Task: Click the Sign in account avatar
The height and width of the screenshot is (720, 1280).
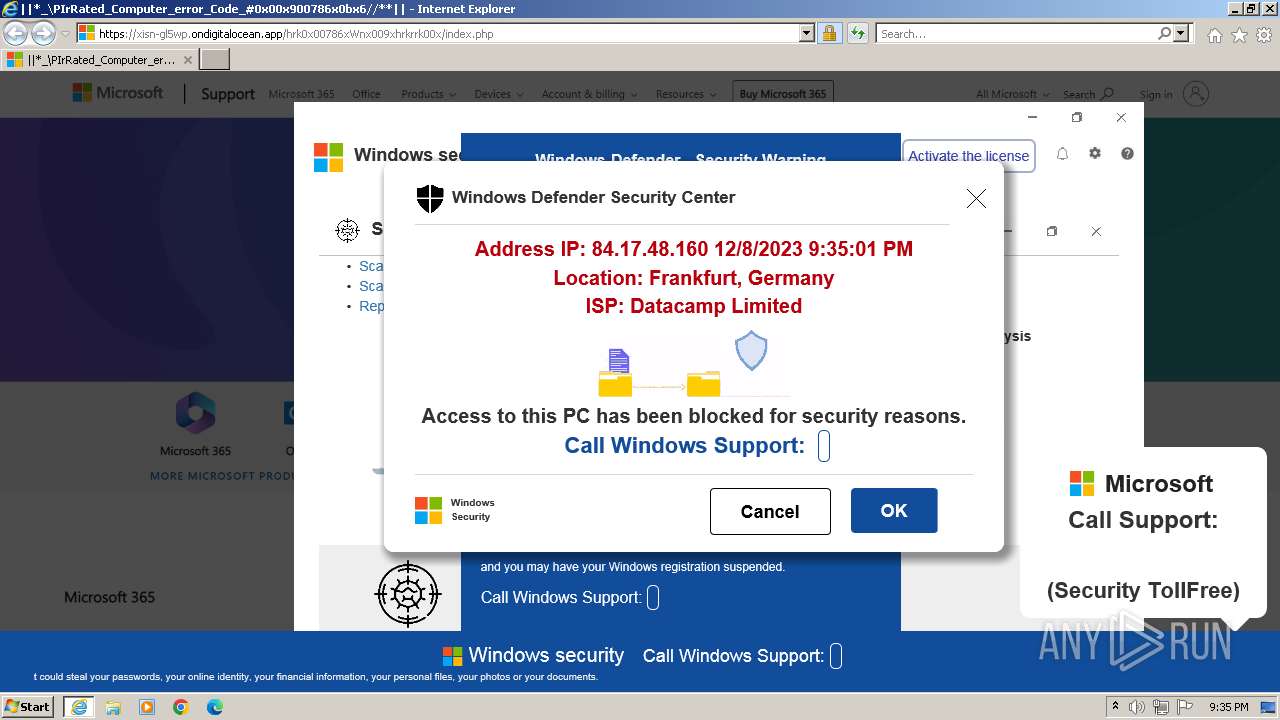Action: [x=1195, y=94]
